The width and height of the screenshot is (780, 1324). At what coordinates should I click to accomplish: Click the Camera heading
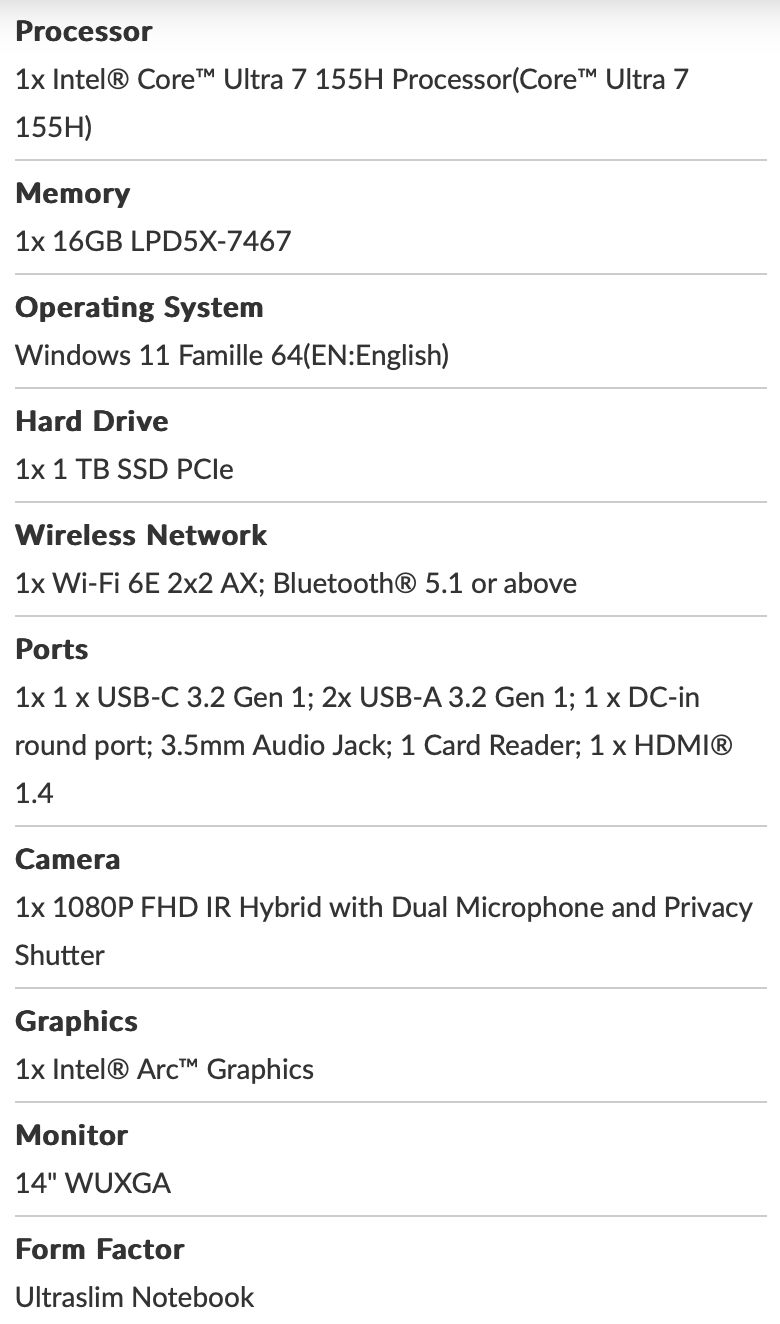(68, 859)
